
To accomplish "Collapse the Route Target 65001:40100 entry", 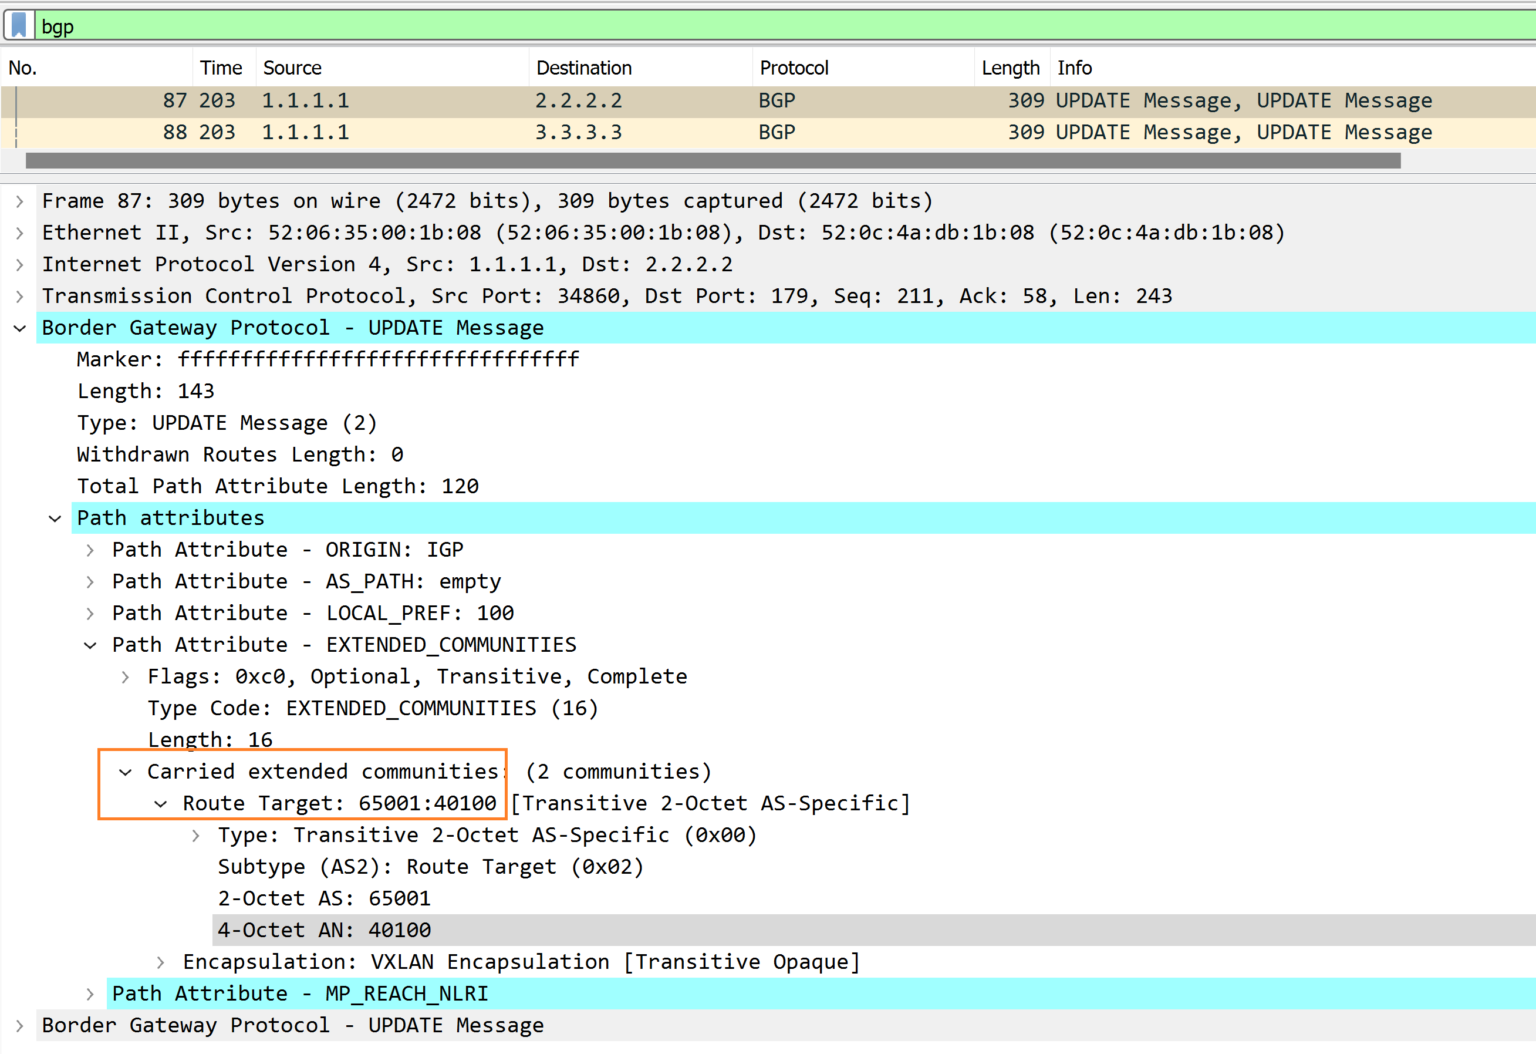I will 159,803.
